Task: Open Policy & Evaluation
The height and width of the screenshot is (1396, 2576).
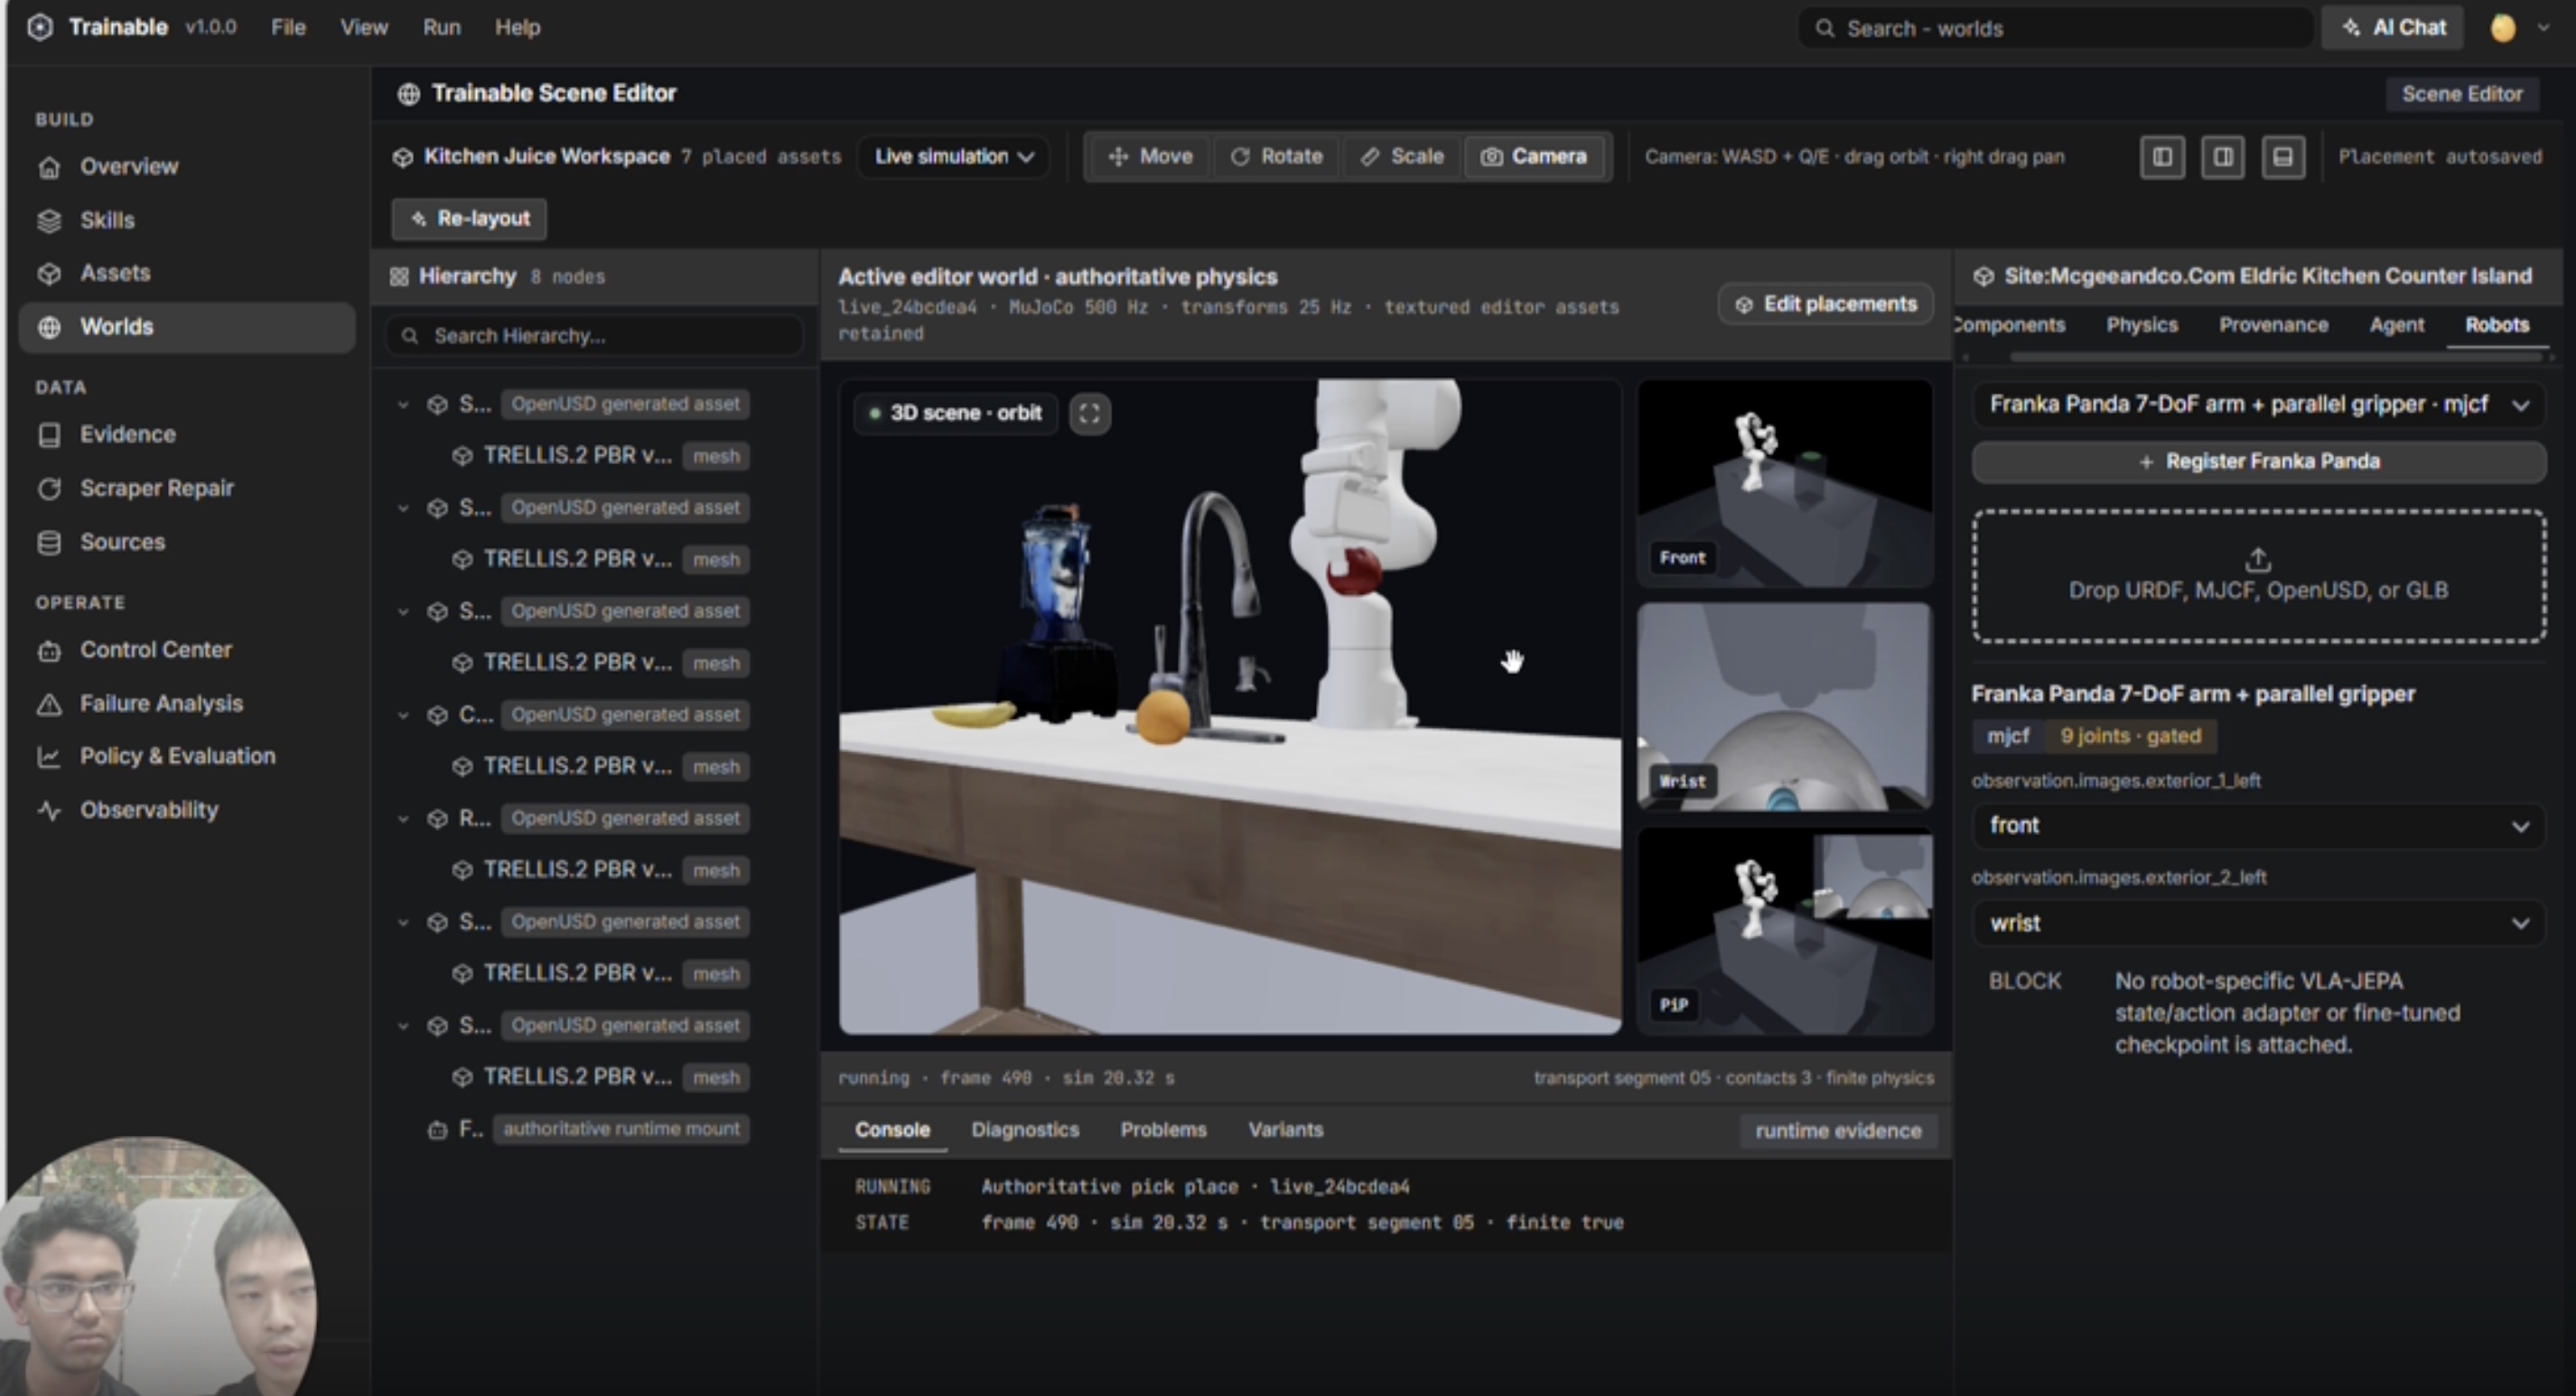Action: click(x=177, y=756)
